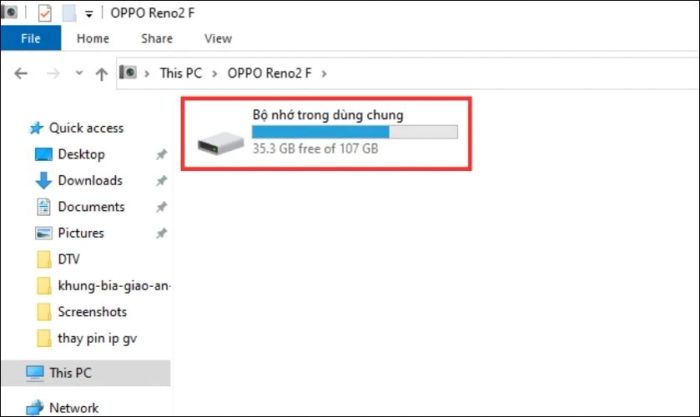Open the Documents folder in Quick access
This screenshot has height=417, width=700.
pos(90,207)
